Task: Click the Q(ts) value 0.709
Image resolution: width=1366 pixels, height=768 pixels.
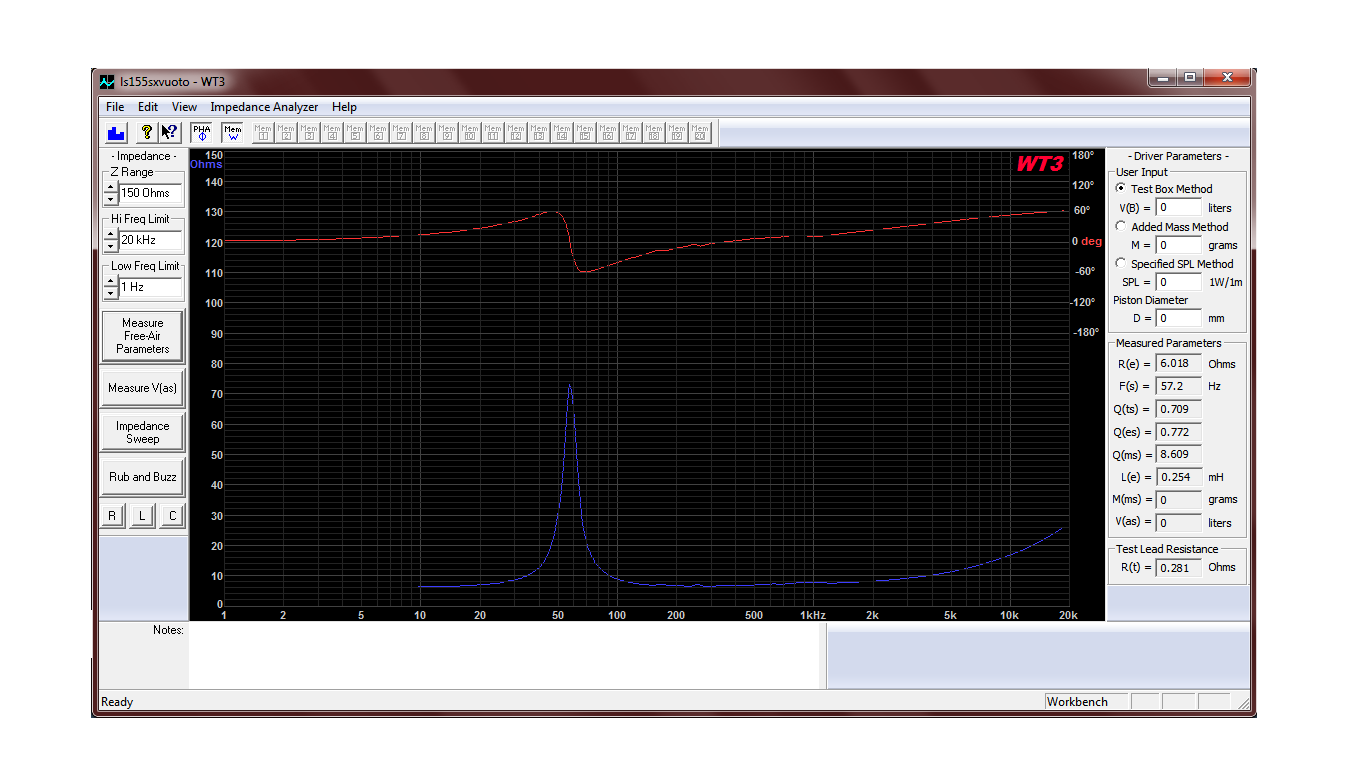Action: click(x=1178, y=409)
